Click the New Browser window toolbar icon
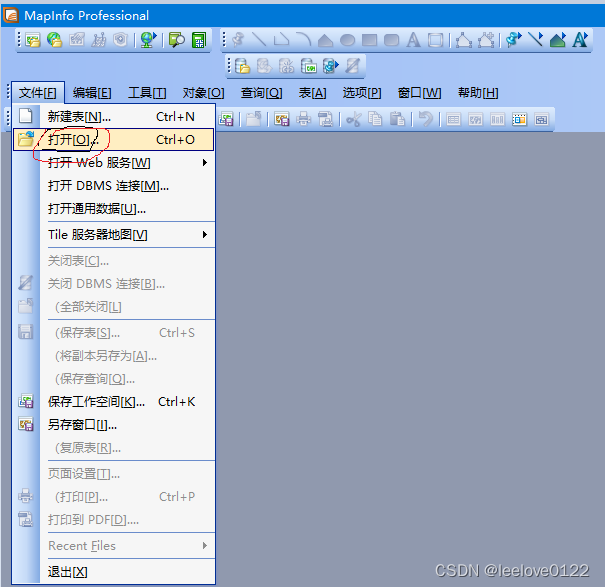Image resolution: width=605 pixels, height=587 pixels. pos(453,120)
